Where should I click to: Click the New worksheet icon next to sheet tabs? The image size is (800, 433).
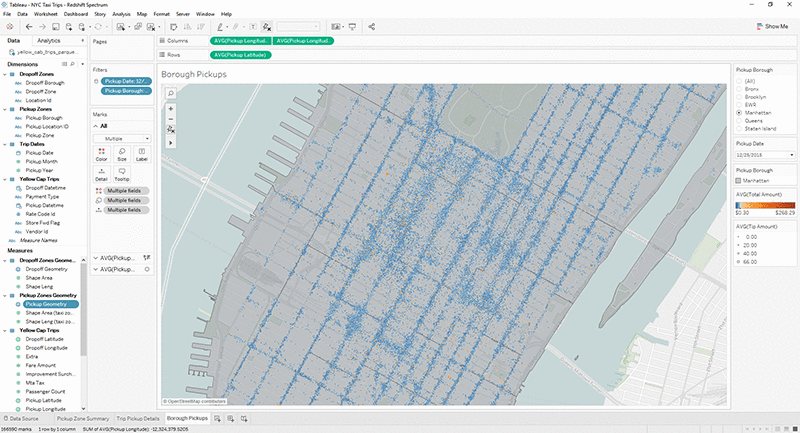(217, 418)
